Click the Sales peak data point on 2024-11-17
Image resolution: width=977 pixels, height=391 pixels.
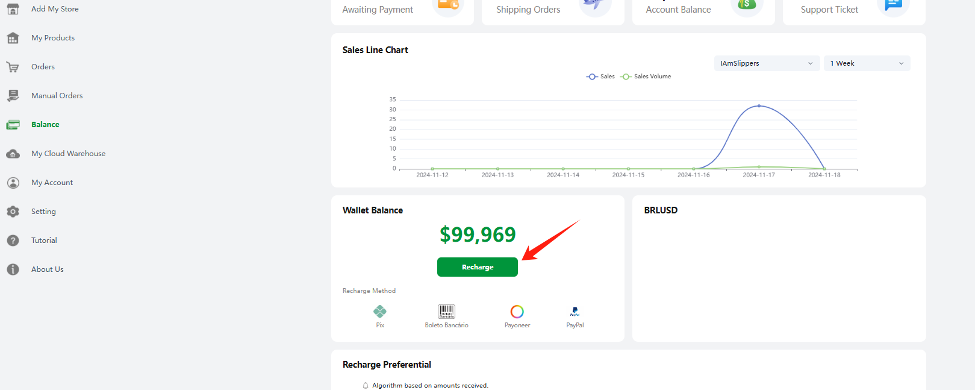tap(759, 106)
